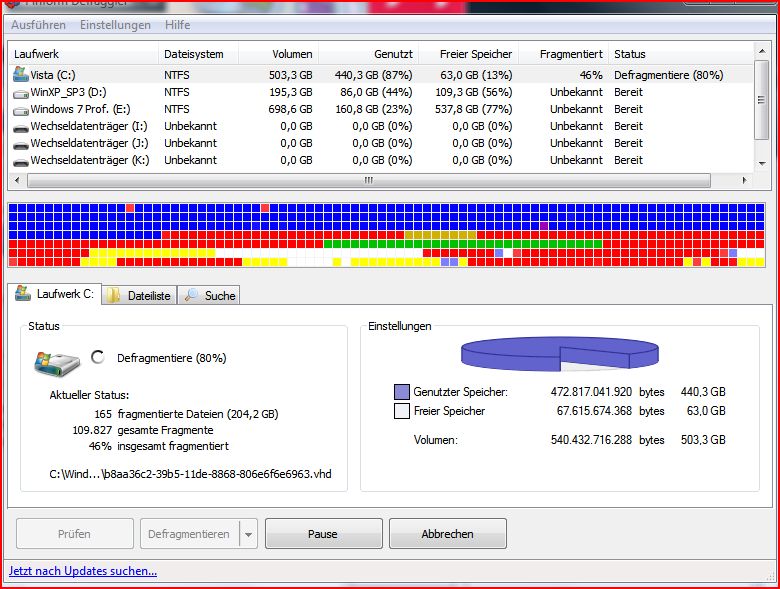Pause the defragmentation
This screenshot has width=780, height=589.
tap(323, 534)
